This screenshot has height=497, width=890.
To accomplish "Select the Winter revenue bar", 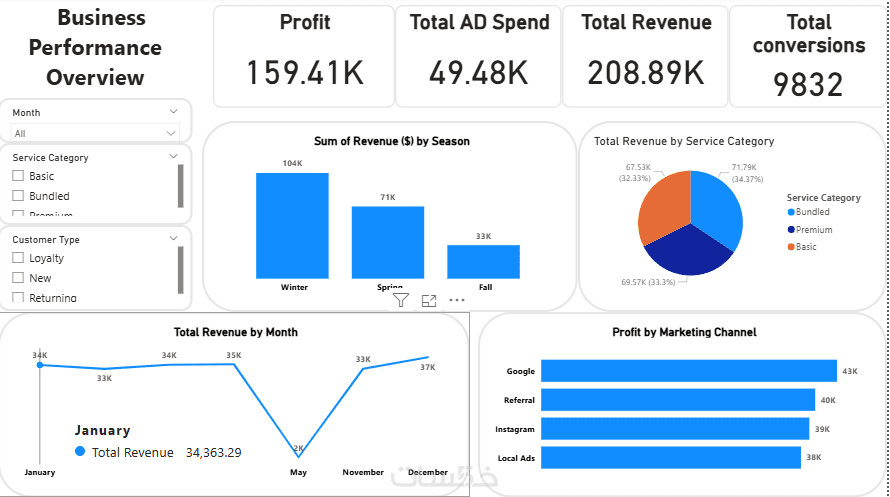I will click(x=292, y=226).
